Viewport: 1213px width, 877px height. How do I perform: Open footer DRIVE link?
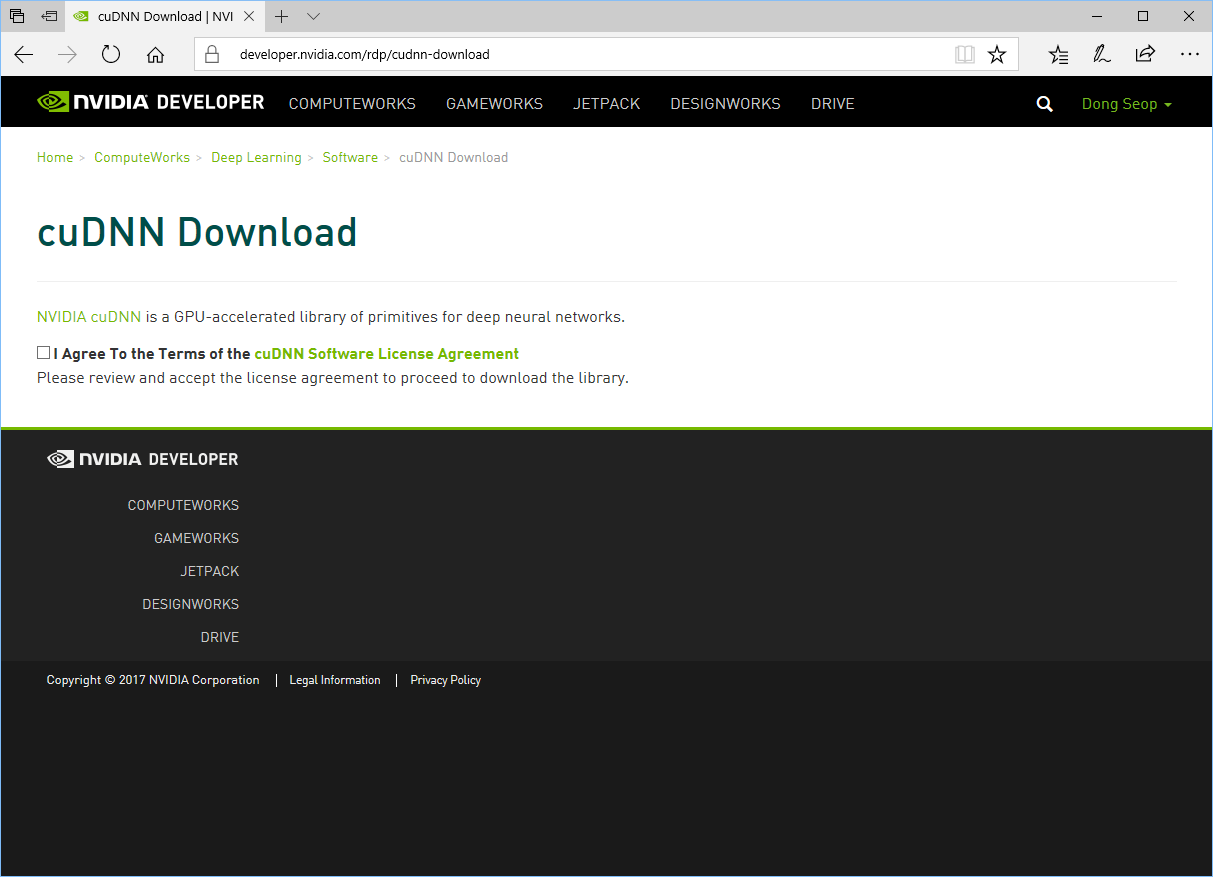[x=220, y=637]
